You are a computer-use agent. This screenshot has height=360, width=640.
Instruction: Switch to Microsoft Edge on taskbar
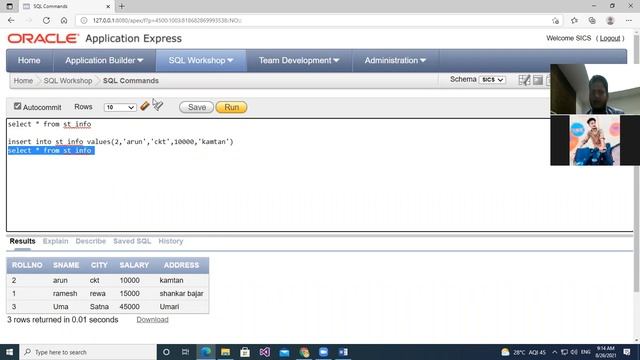[206, 352]
